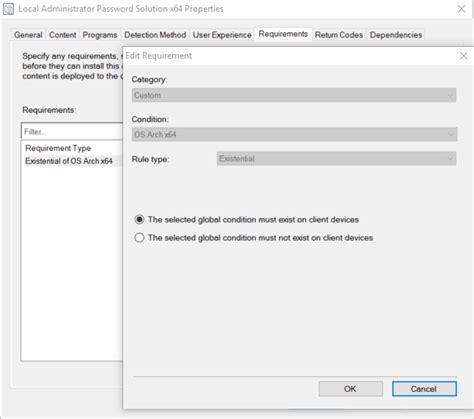Cancel the Edit Requirement dialog
Viewport: 474px width, 419px height.
pos(424,389)
